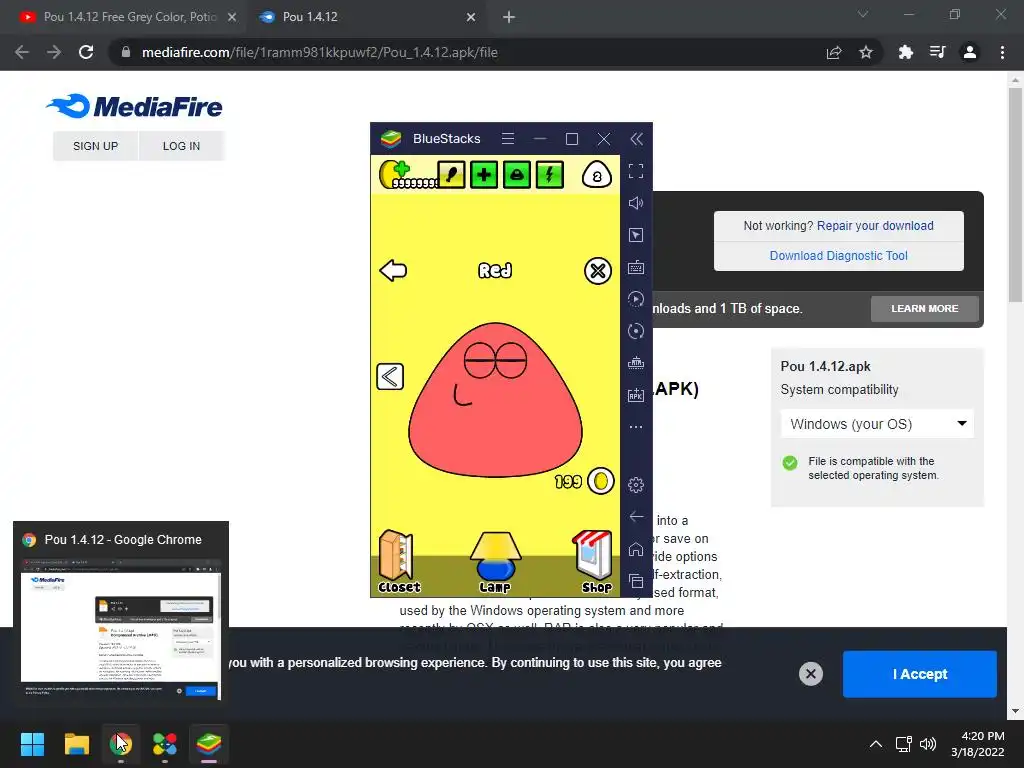
Task: Click Pou's level 8 badge
Action: pos(596,175)
